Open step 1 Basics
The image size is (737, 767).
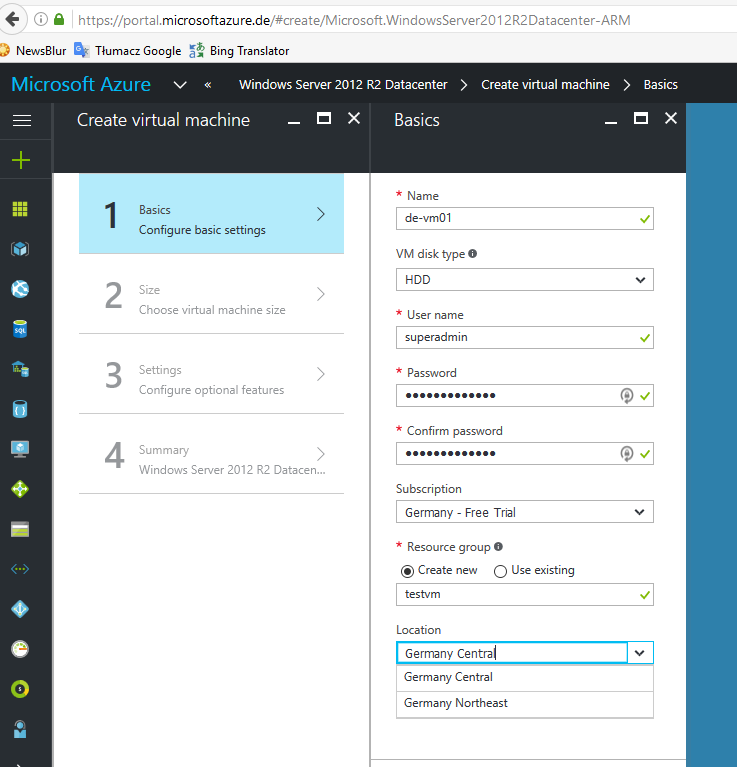click(211, 213)
